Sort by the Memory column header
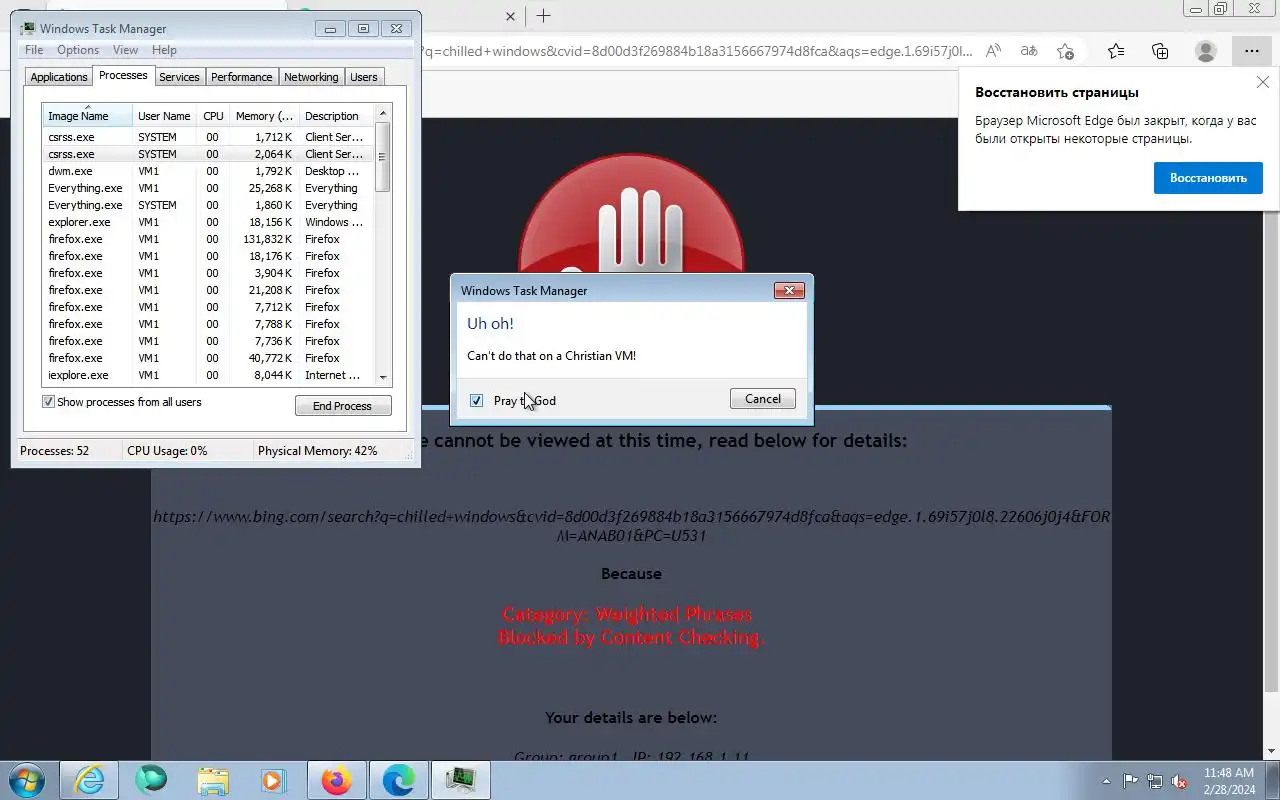1280x800 pixels. (x=264, y=116)
